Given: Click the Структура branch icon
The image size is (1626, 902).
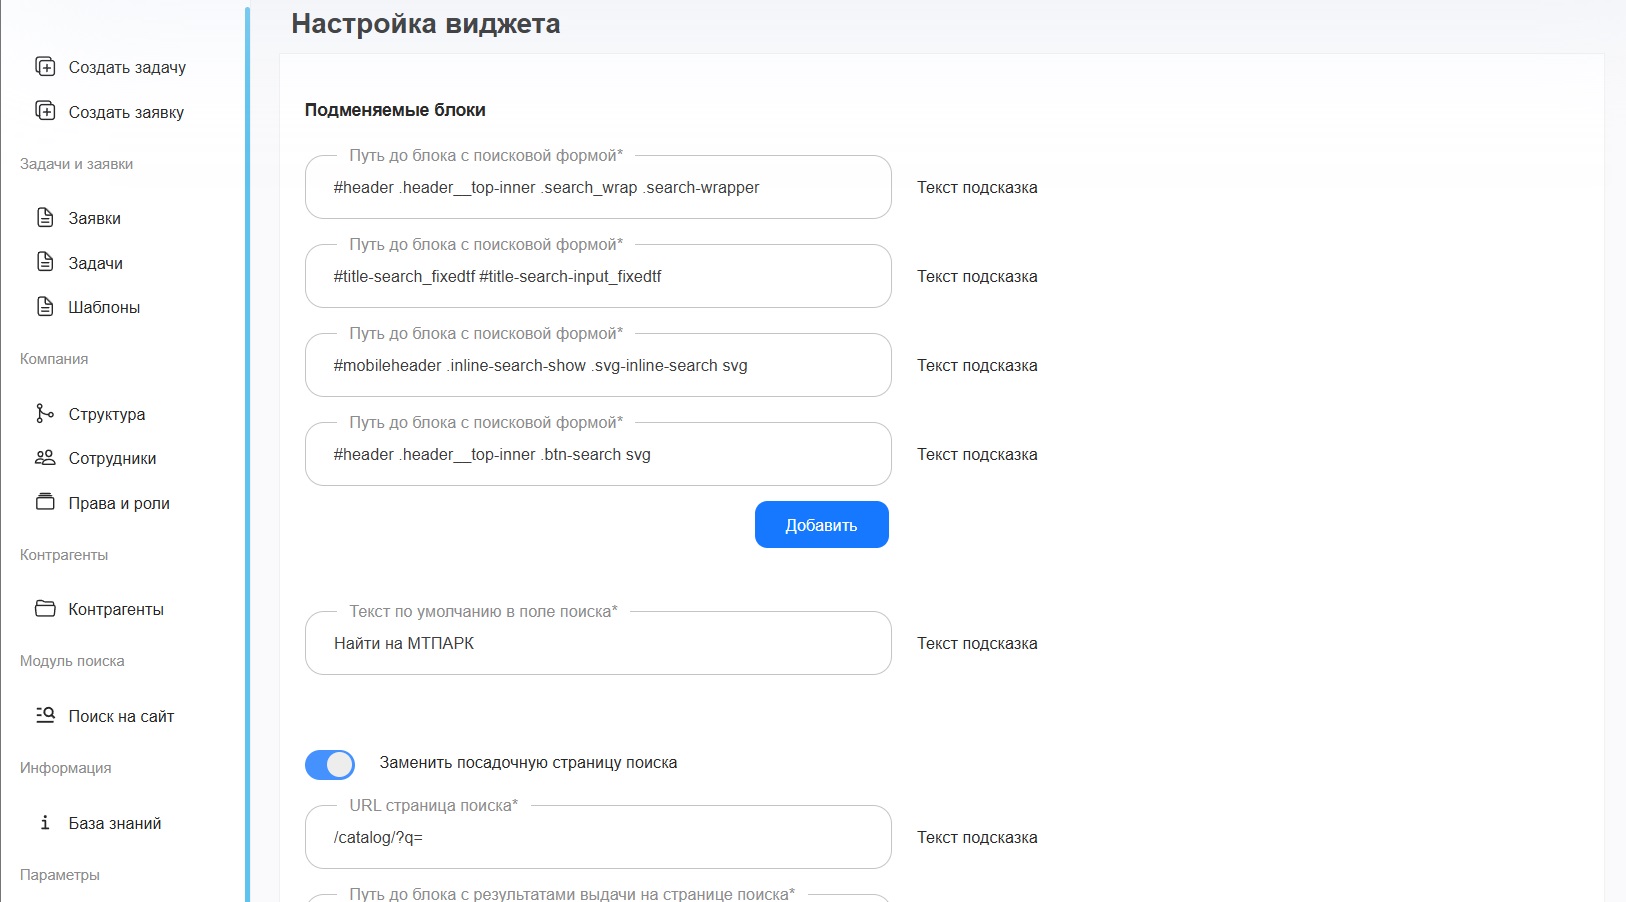Looking at the screenshot, I should coord(45,413).
